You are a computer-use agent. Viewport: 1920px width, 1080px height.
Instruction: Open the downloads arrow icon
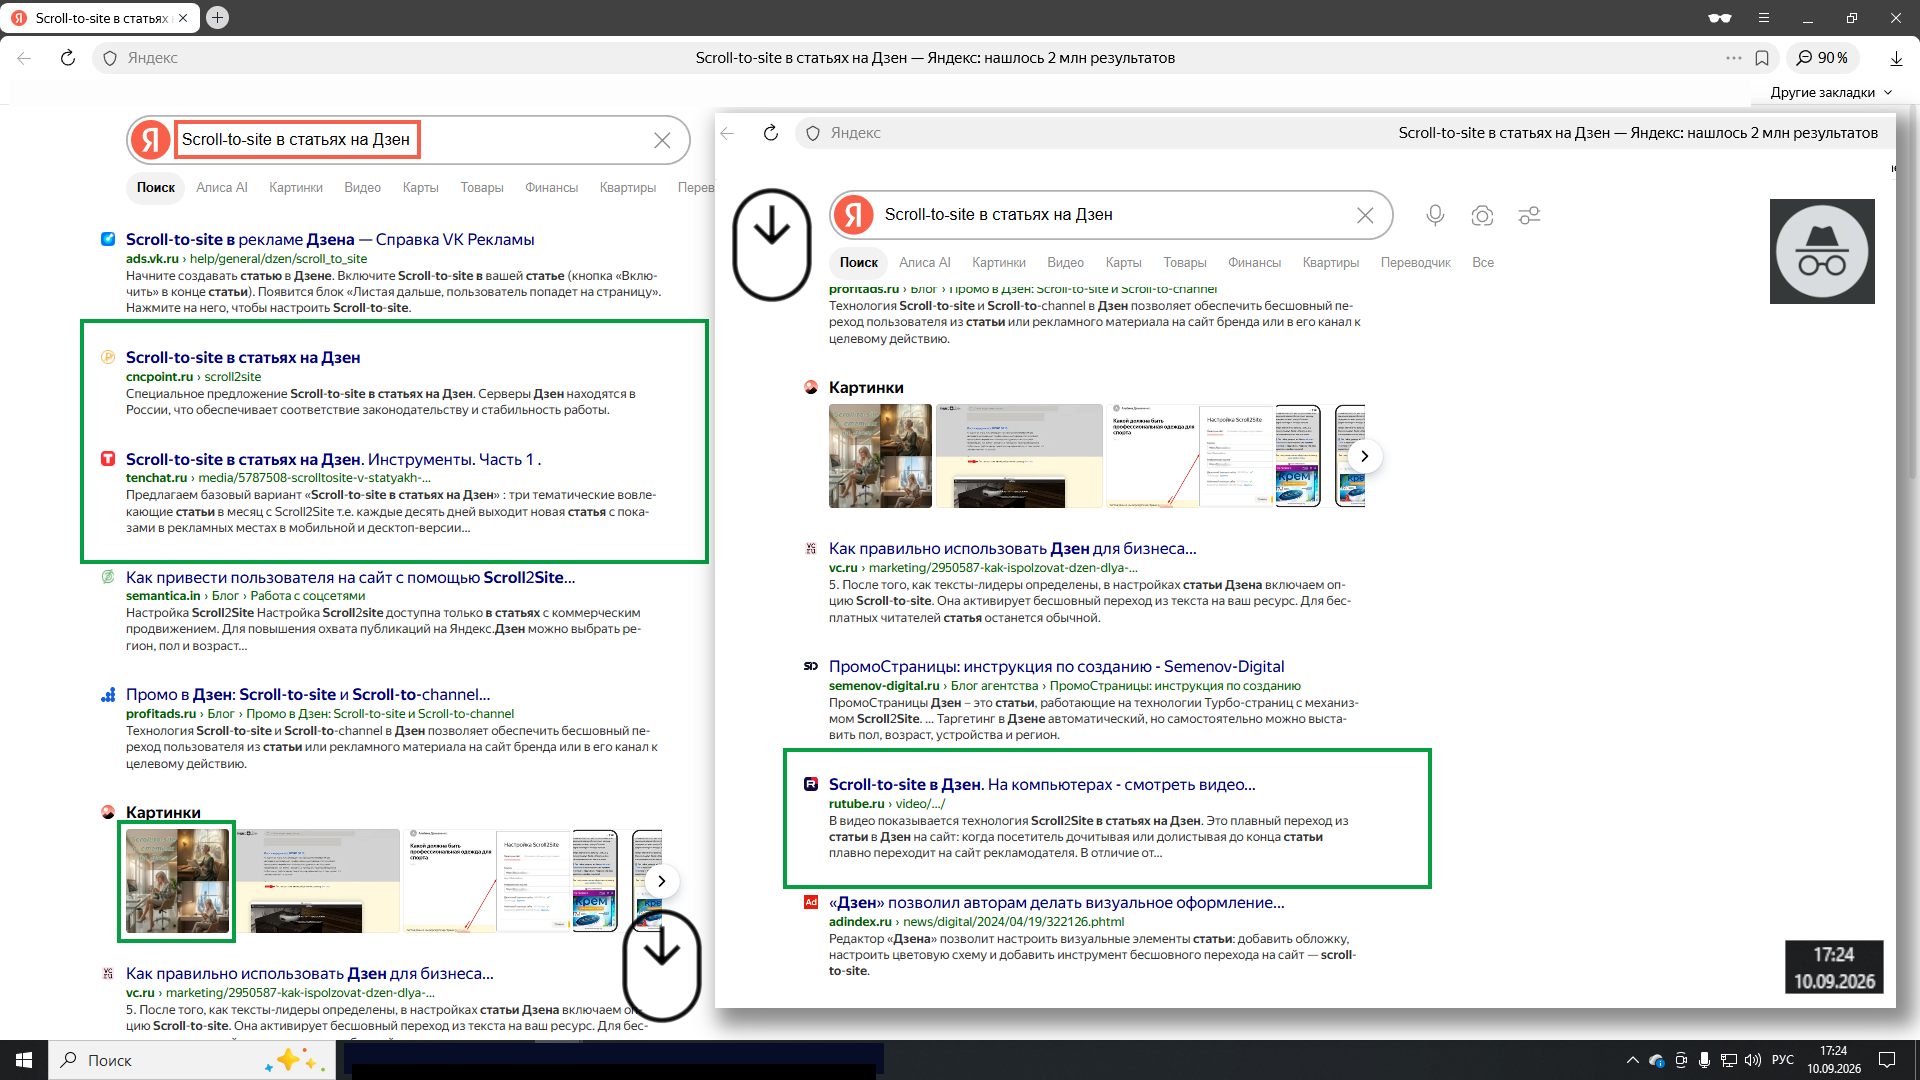click(x=1896, y=58)
